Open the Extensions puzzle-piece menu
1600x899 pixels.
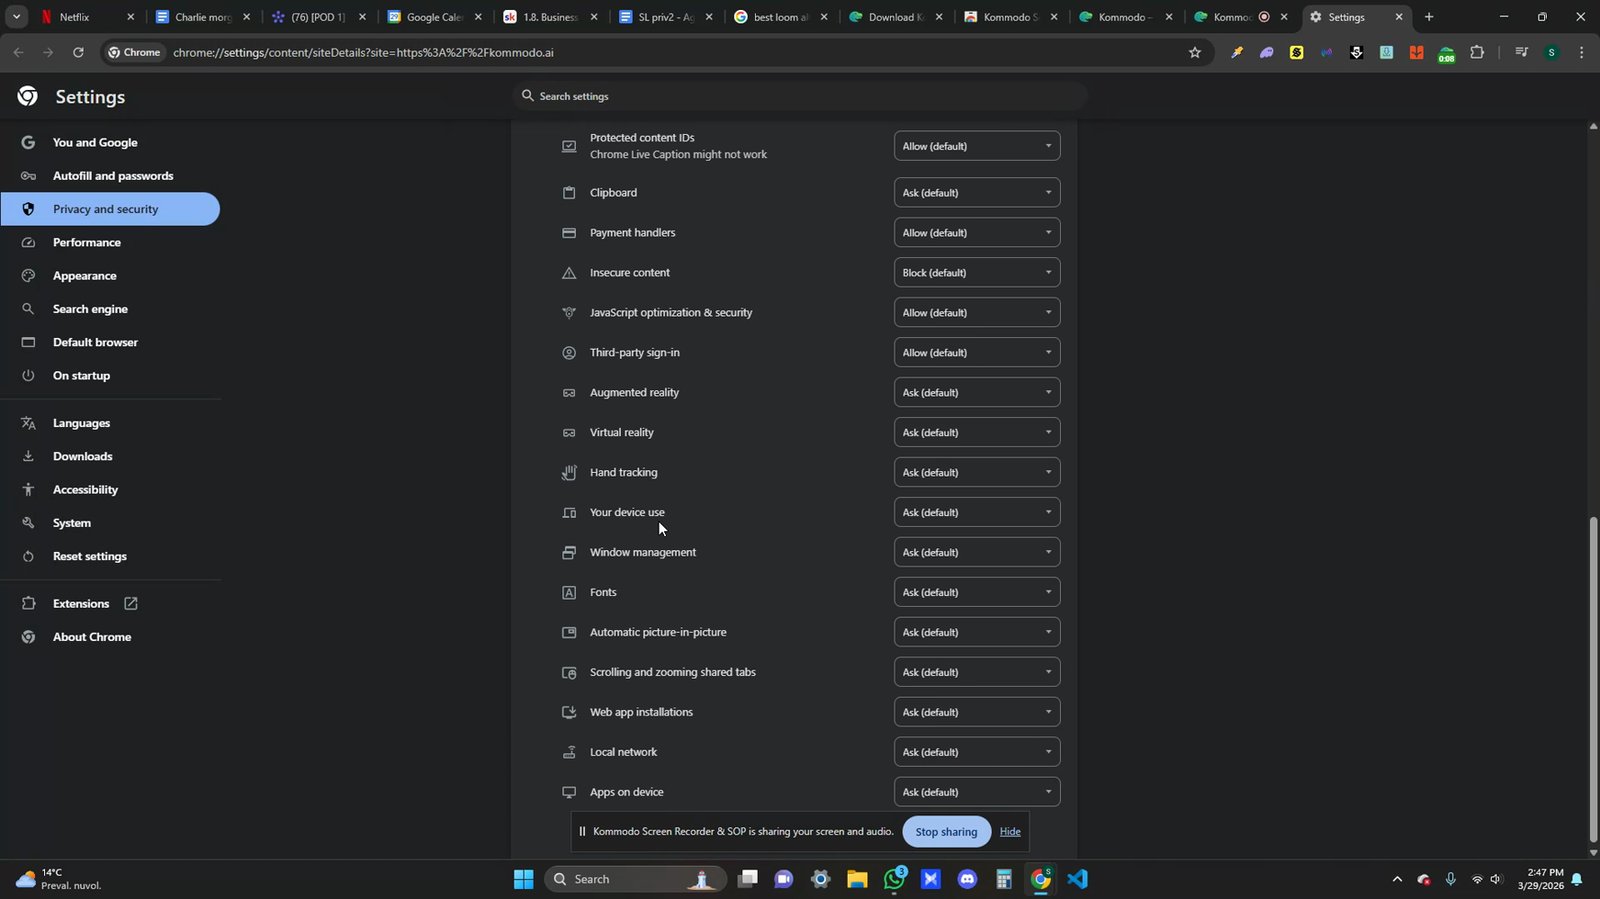point(1477,52)
